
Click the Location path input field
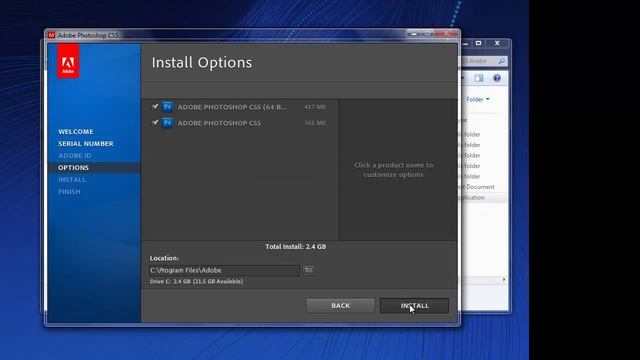pos(224,270)
